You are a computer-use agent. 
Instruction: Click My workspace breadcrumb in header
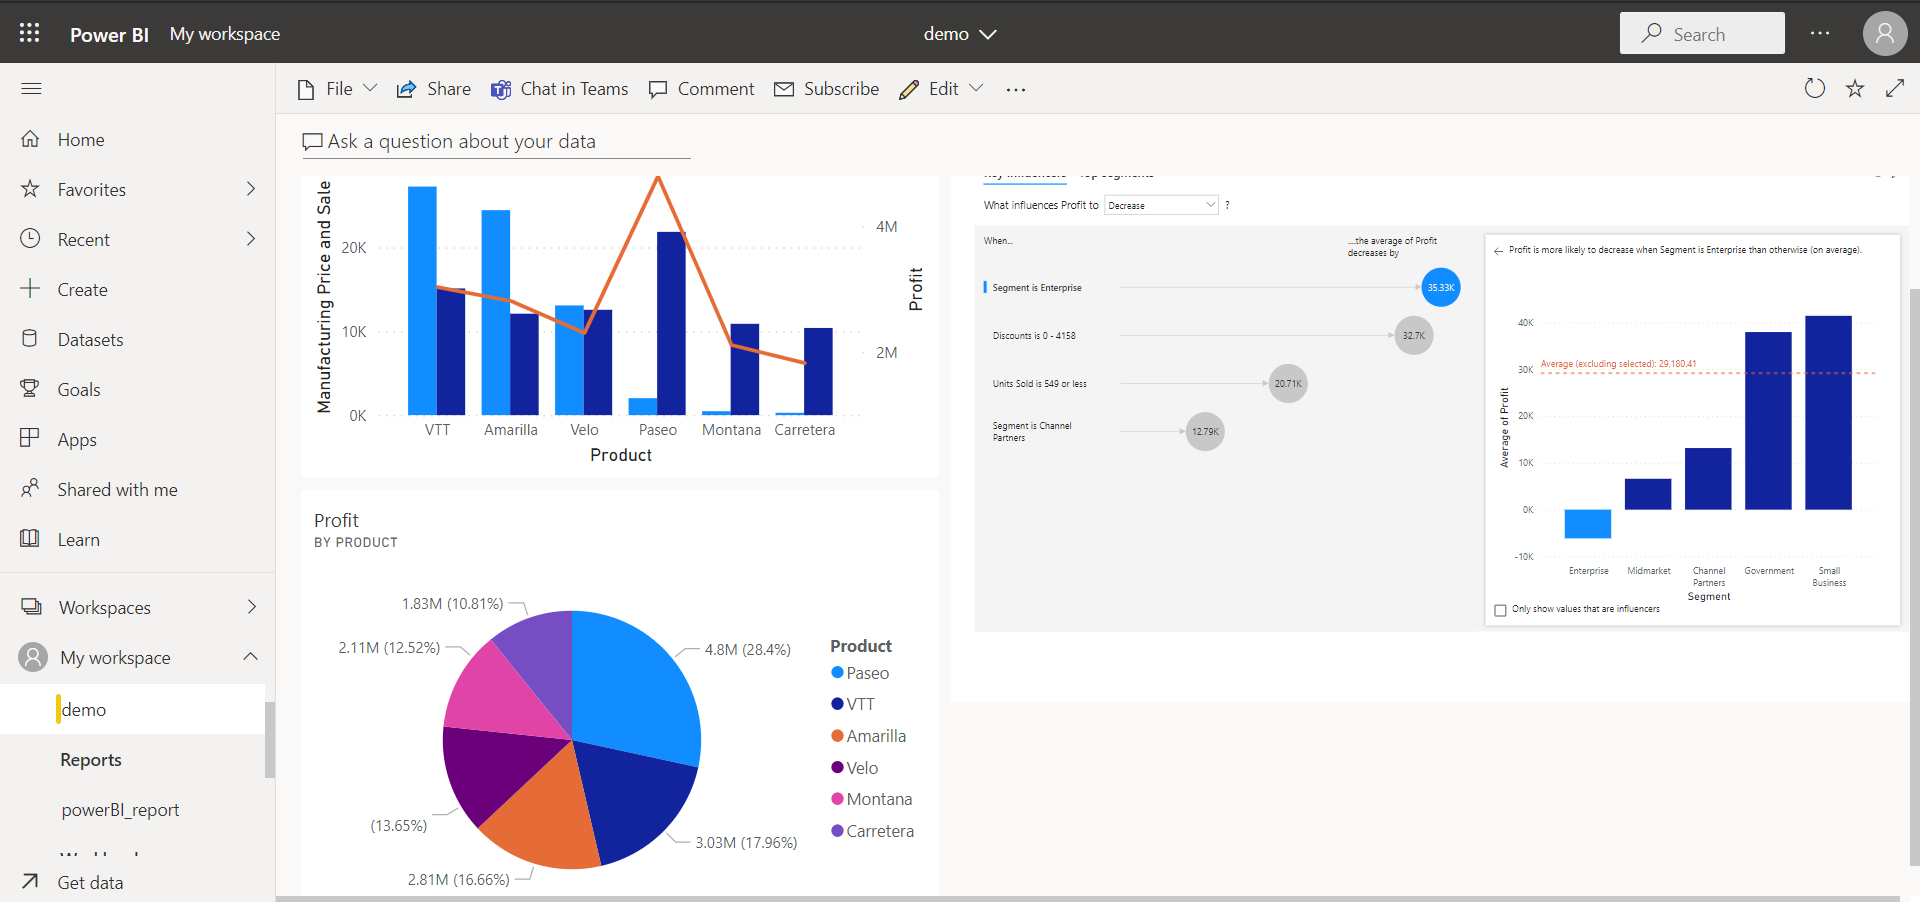(225, 33)
